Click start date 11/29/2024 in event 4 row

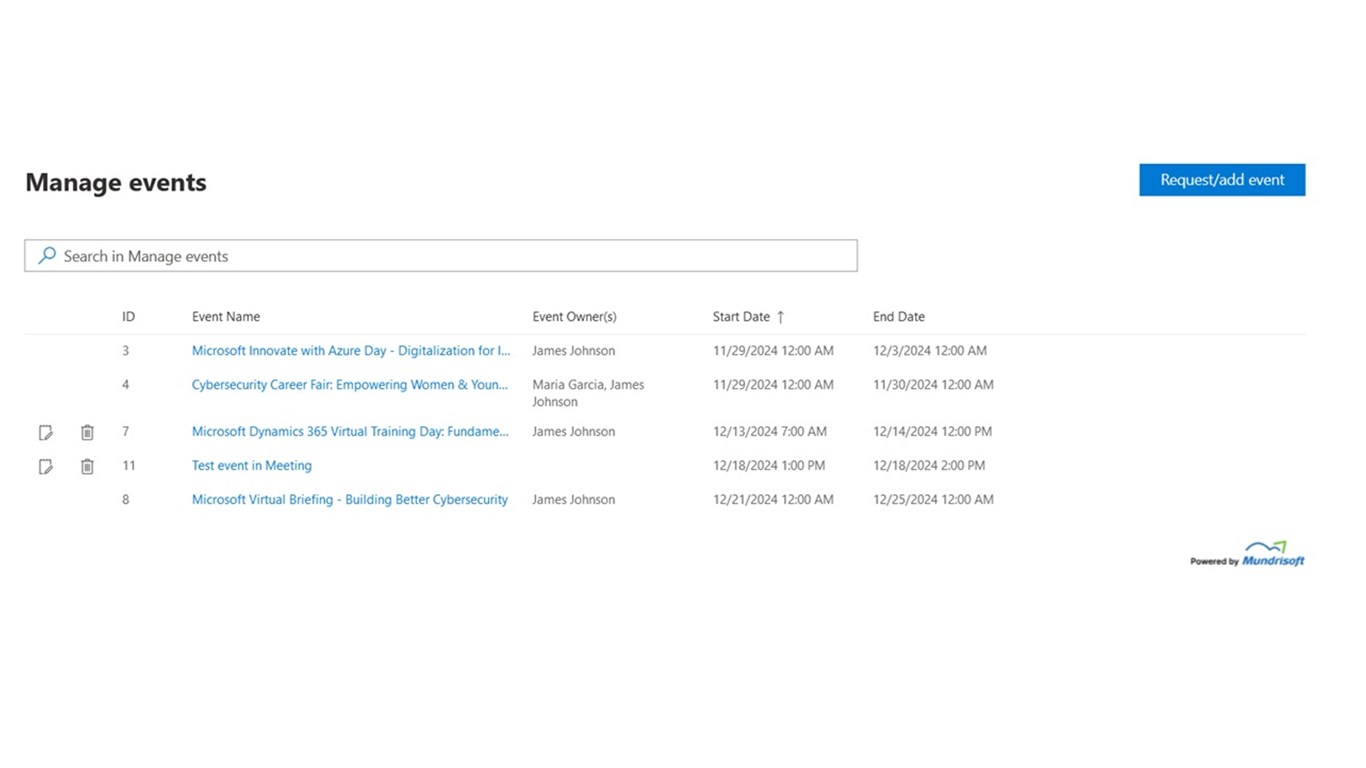(x=773, y=385)
